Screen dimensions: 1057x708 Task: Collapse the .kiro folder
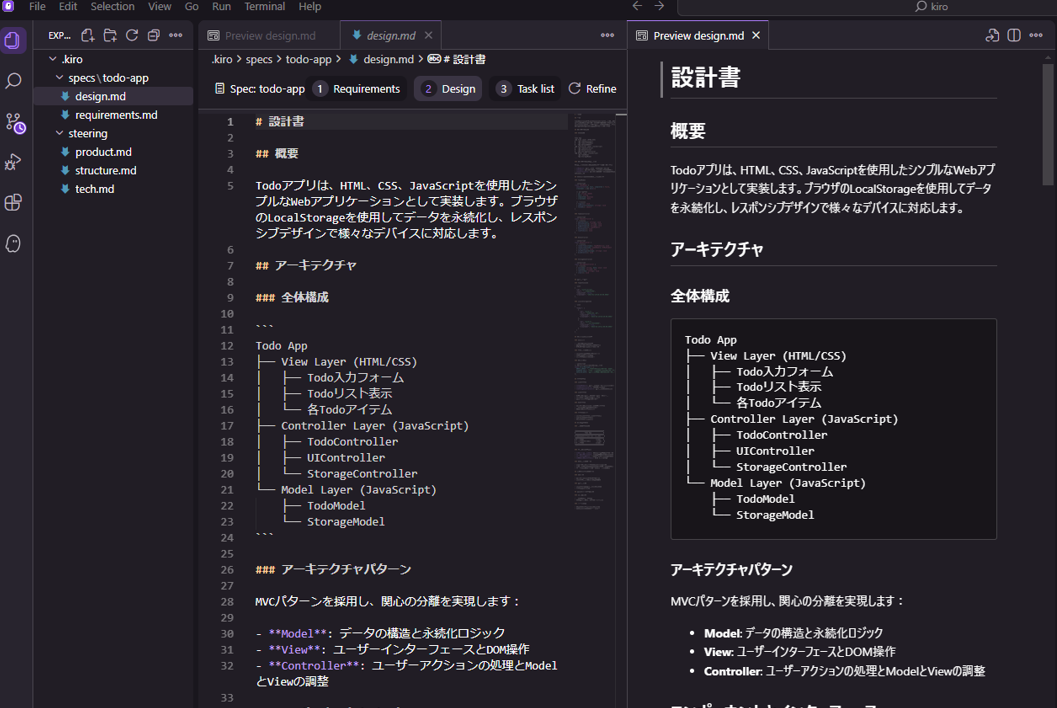click(53, 59)
